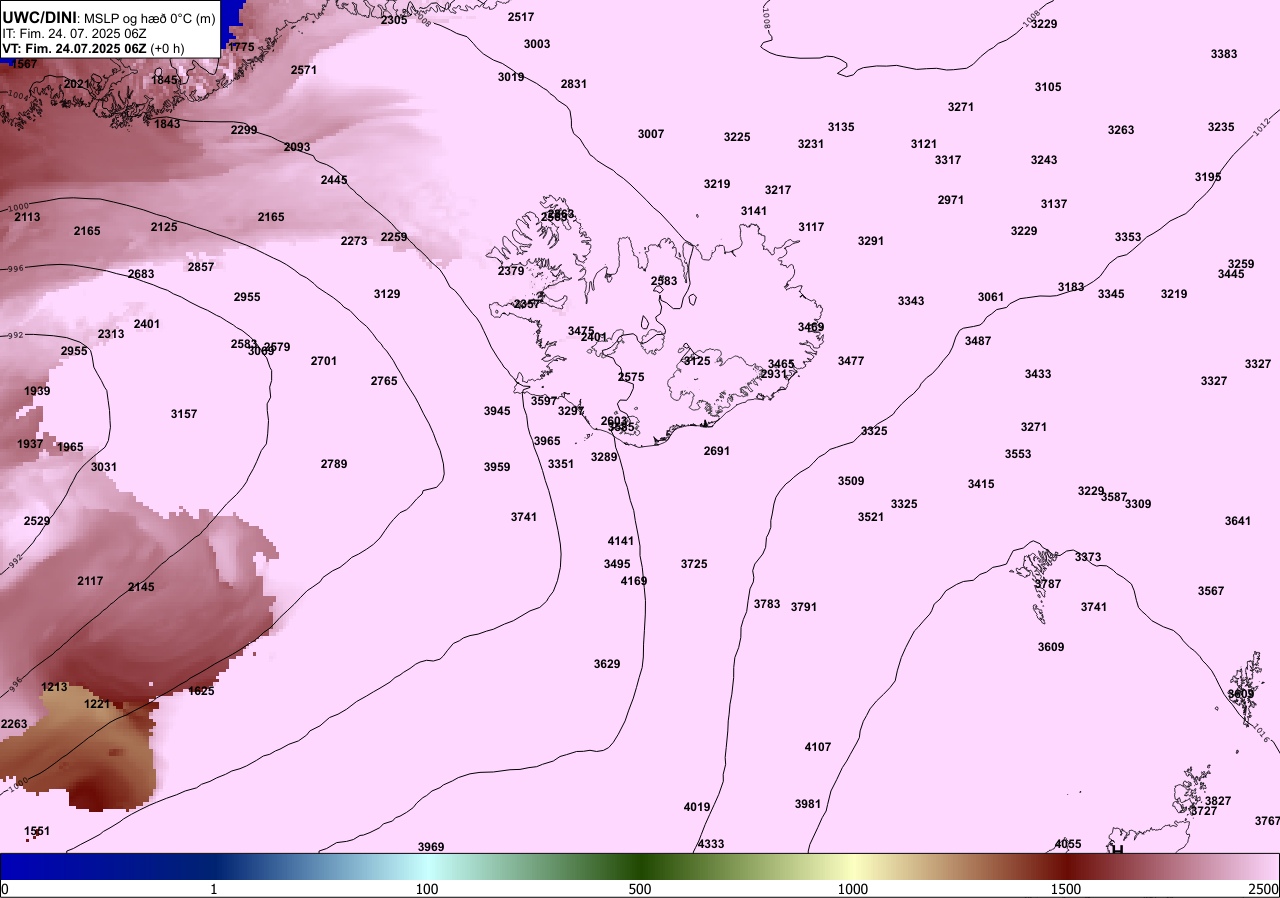Screen dimensions: 1280x898
Task: Click the height value 4019
Action: click(697, 807)
